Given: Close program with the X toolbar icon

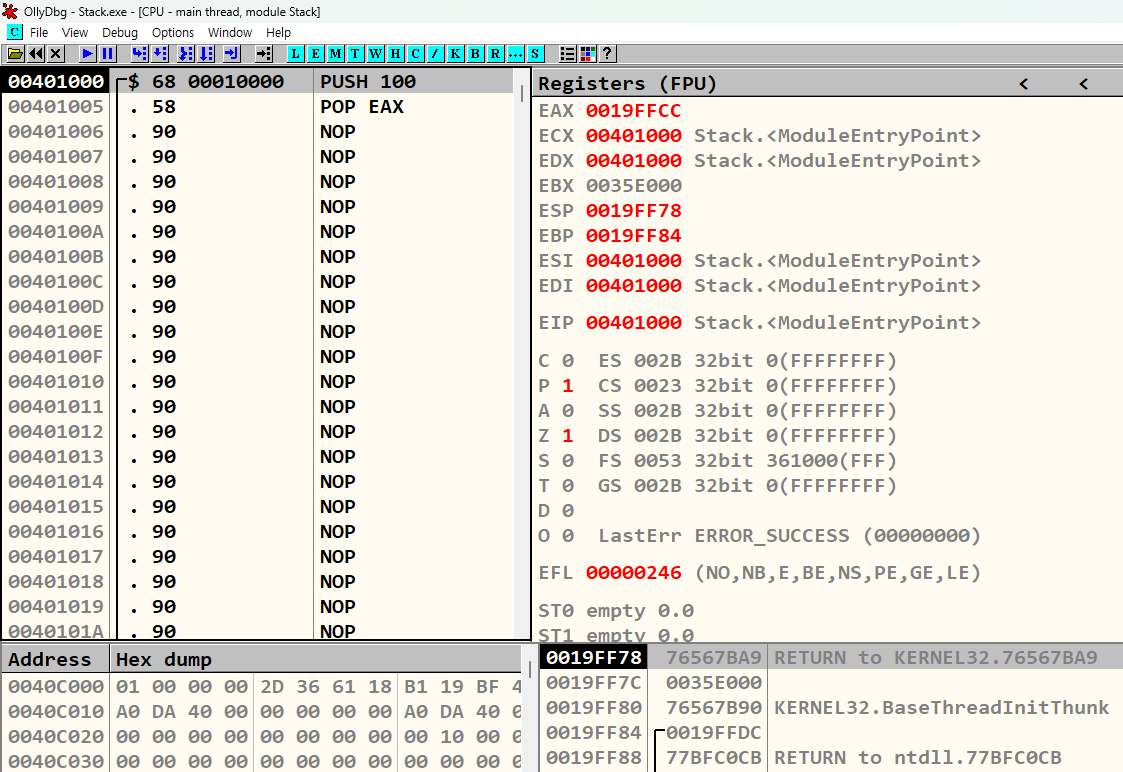Looking at the screenshot, I should [x=56, y=53].
